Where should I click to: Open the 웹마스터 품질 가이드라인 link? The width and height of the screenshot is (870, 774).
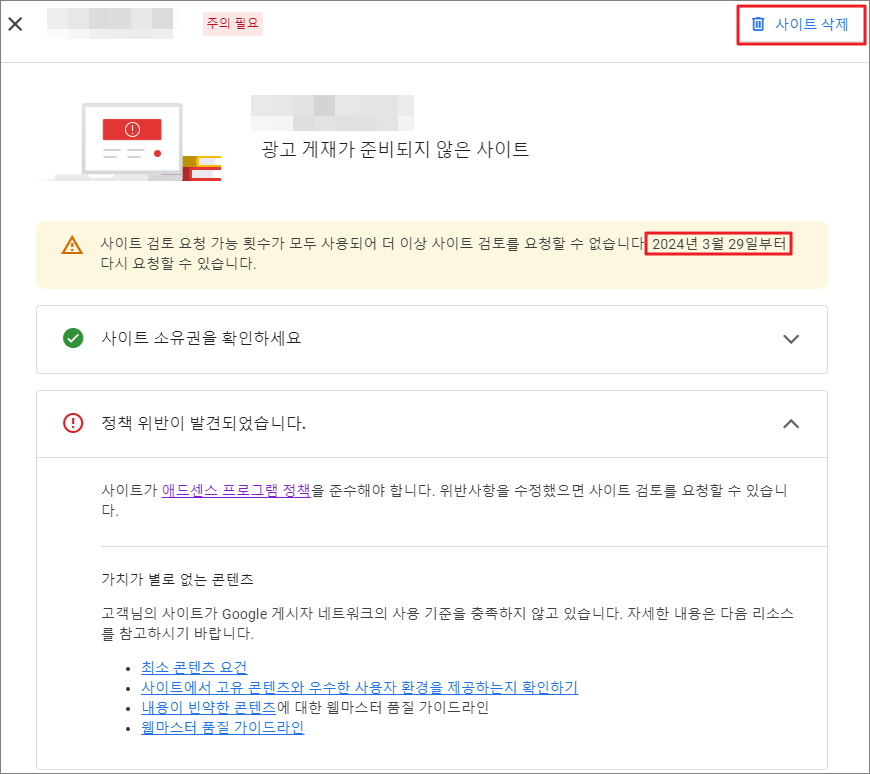pos(222,727)
